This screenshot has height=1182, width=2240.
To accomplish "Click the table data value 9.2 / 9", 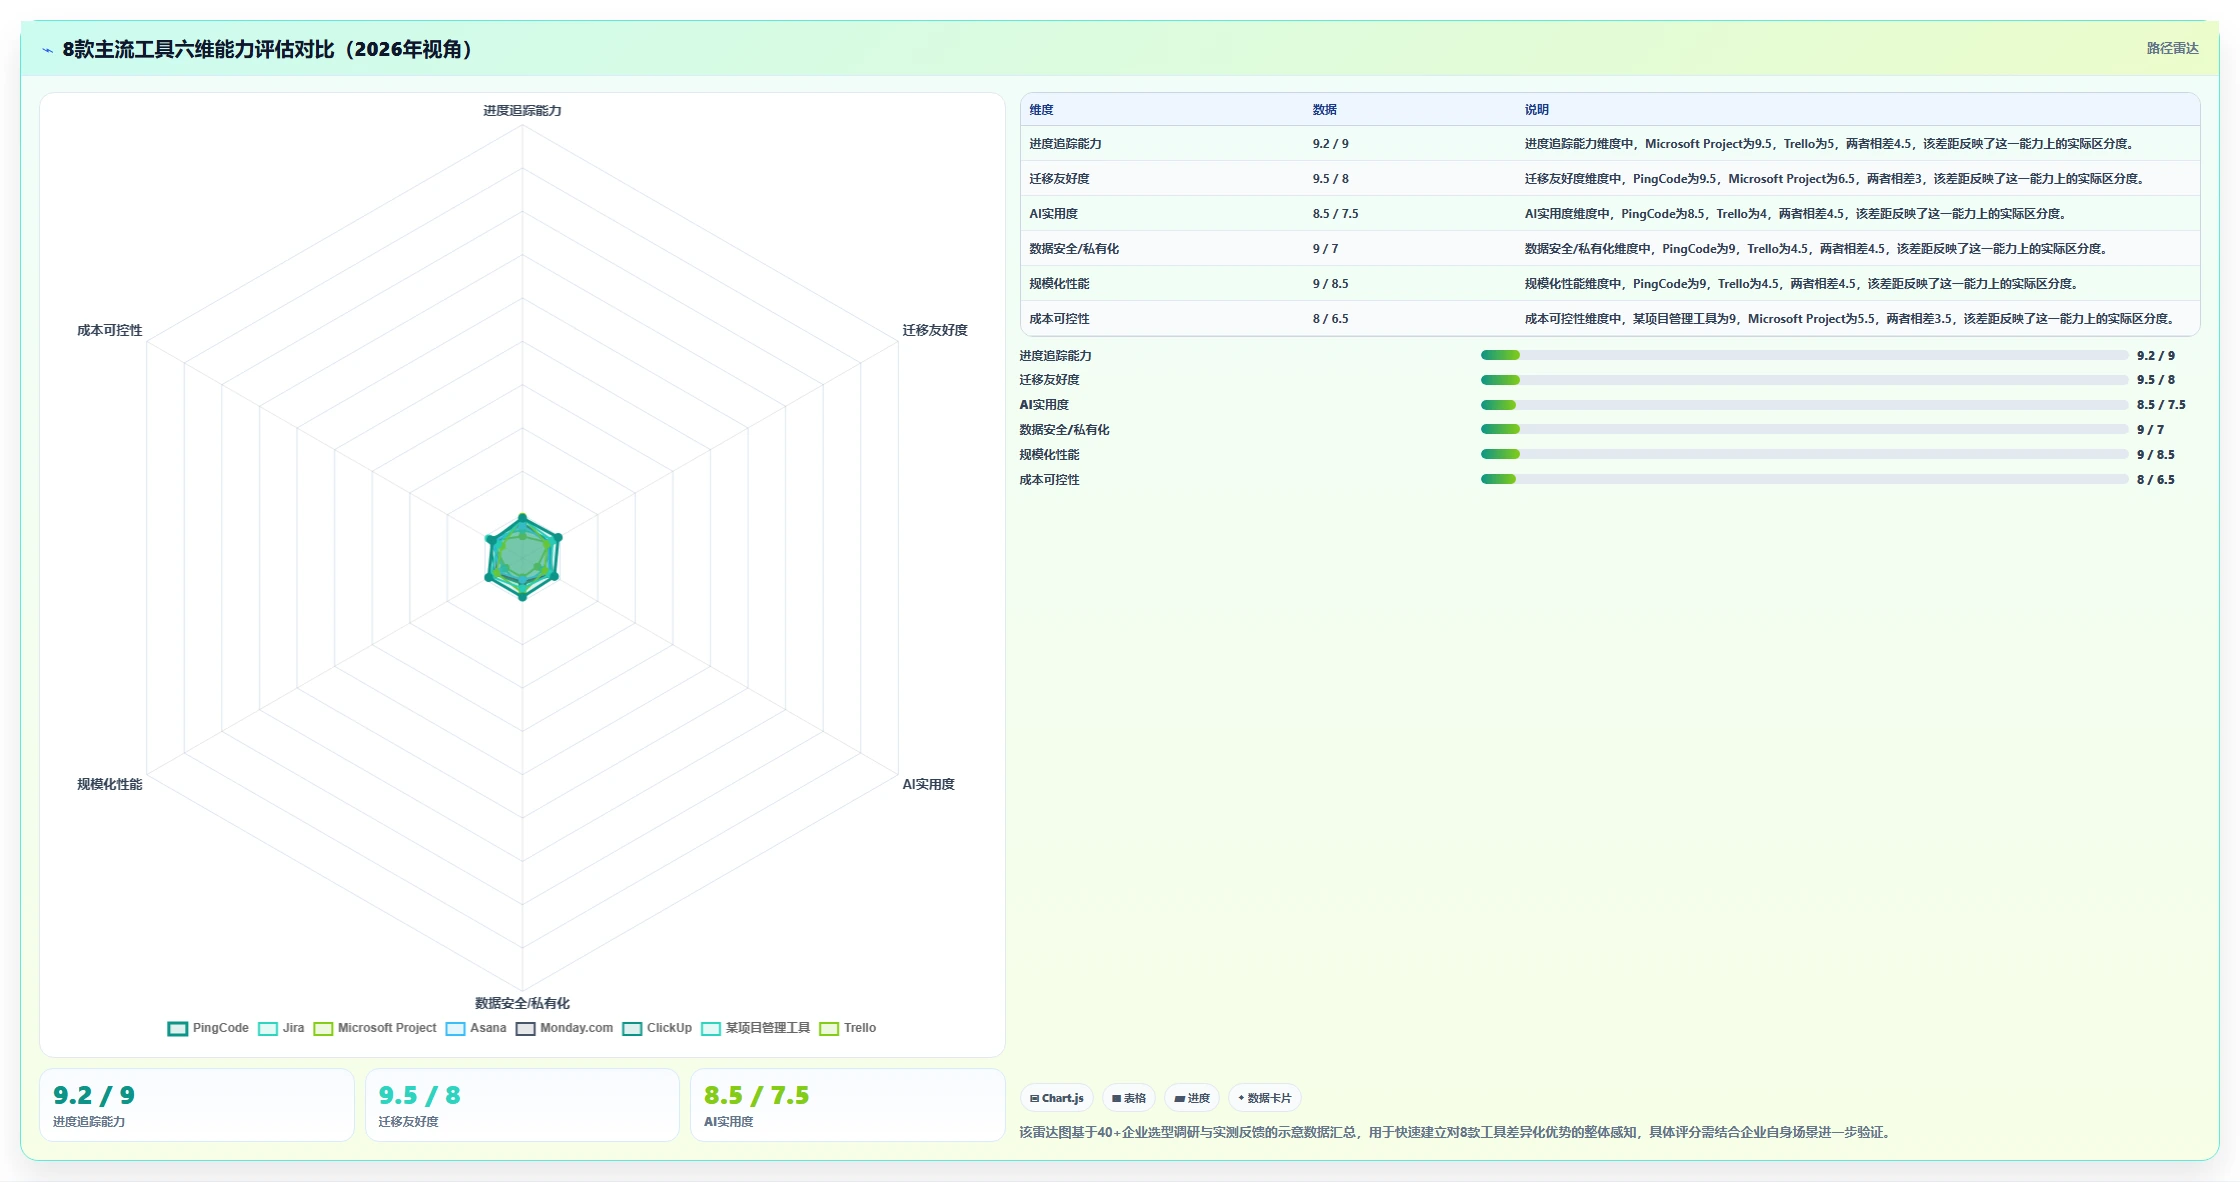I will click(1330, 144).
